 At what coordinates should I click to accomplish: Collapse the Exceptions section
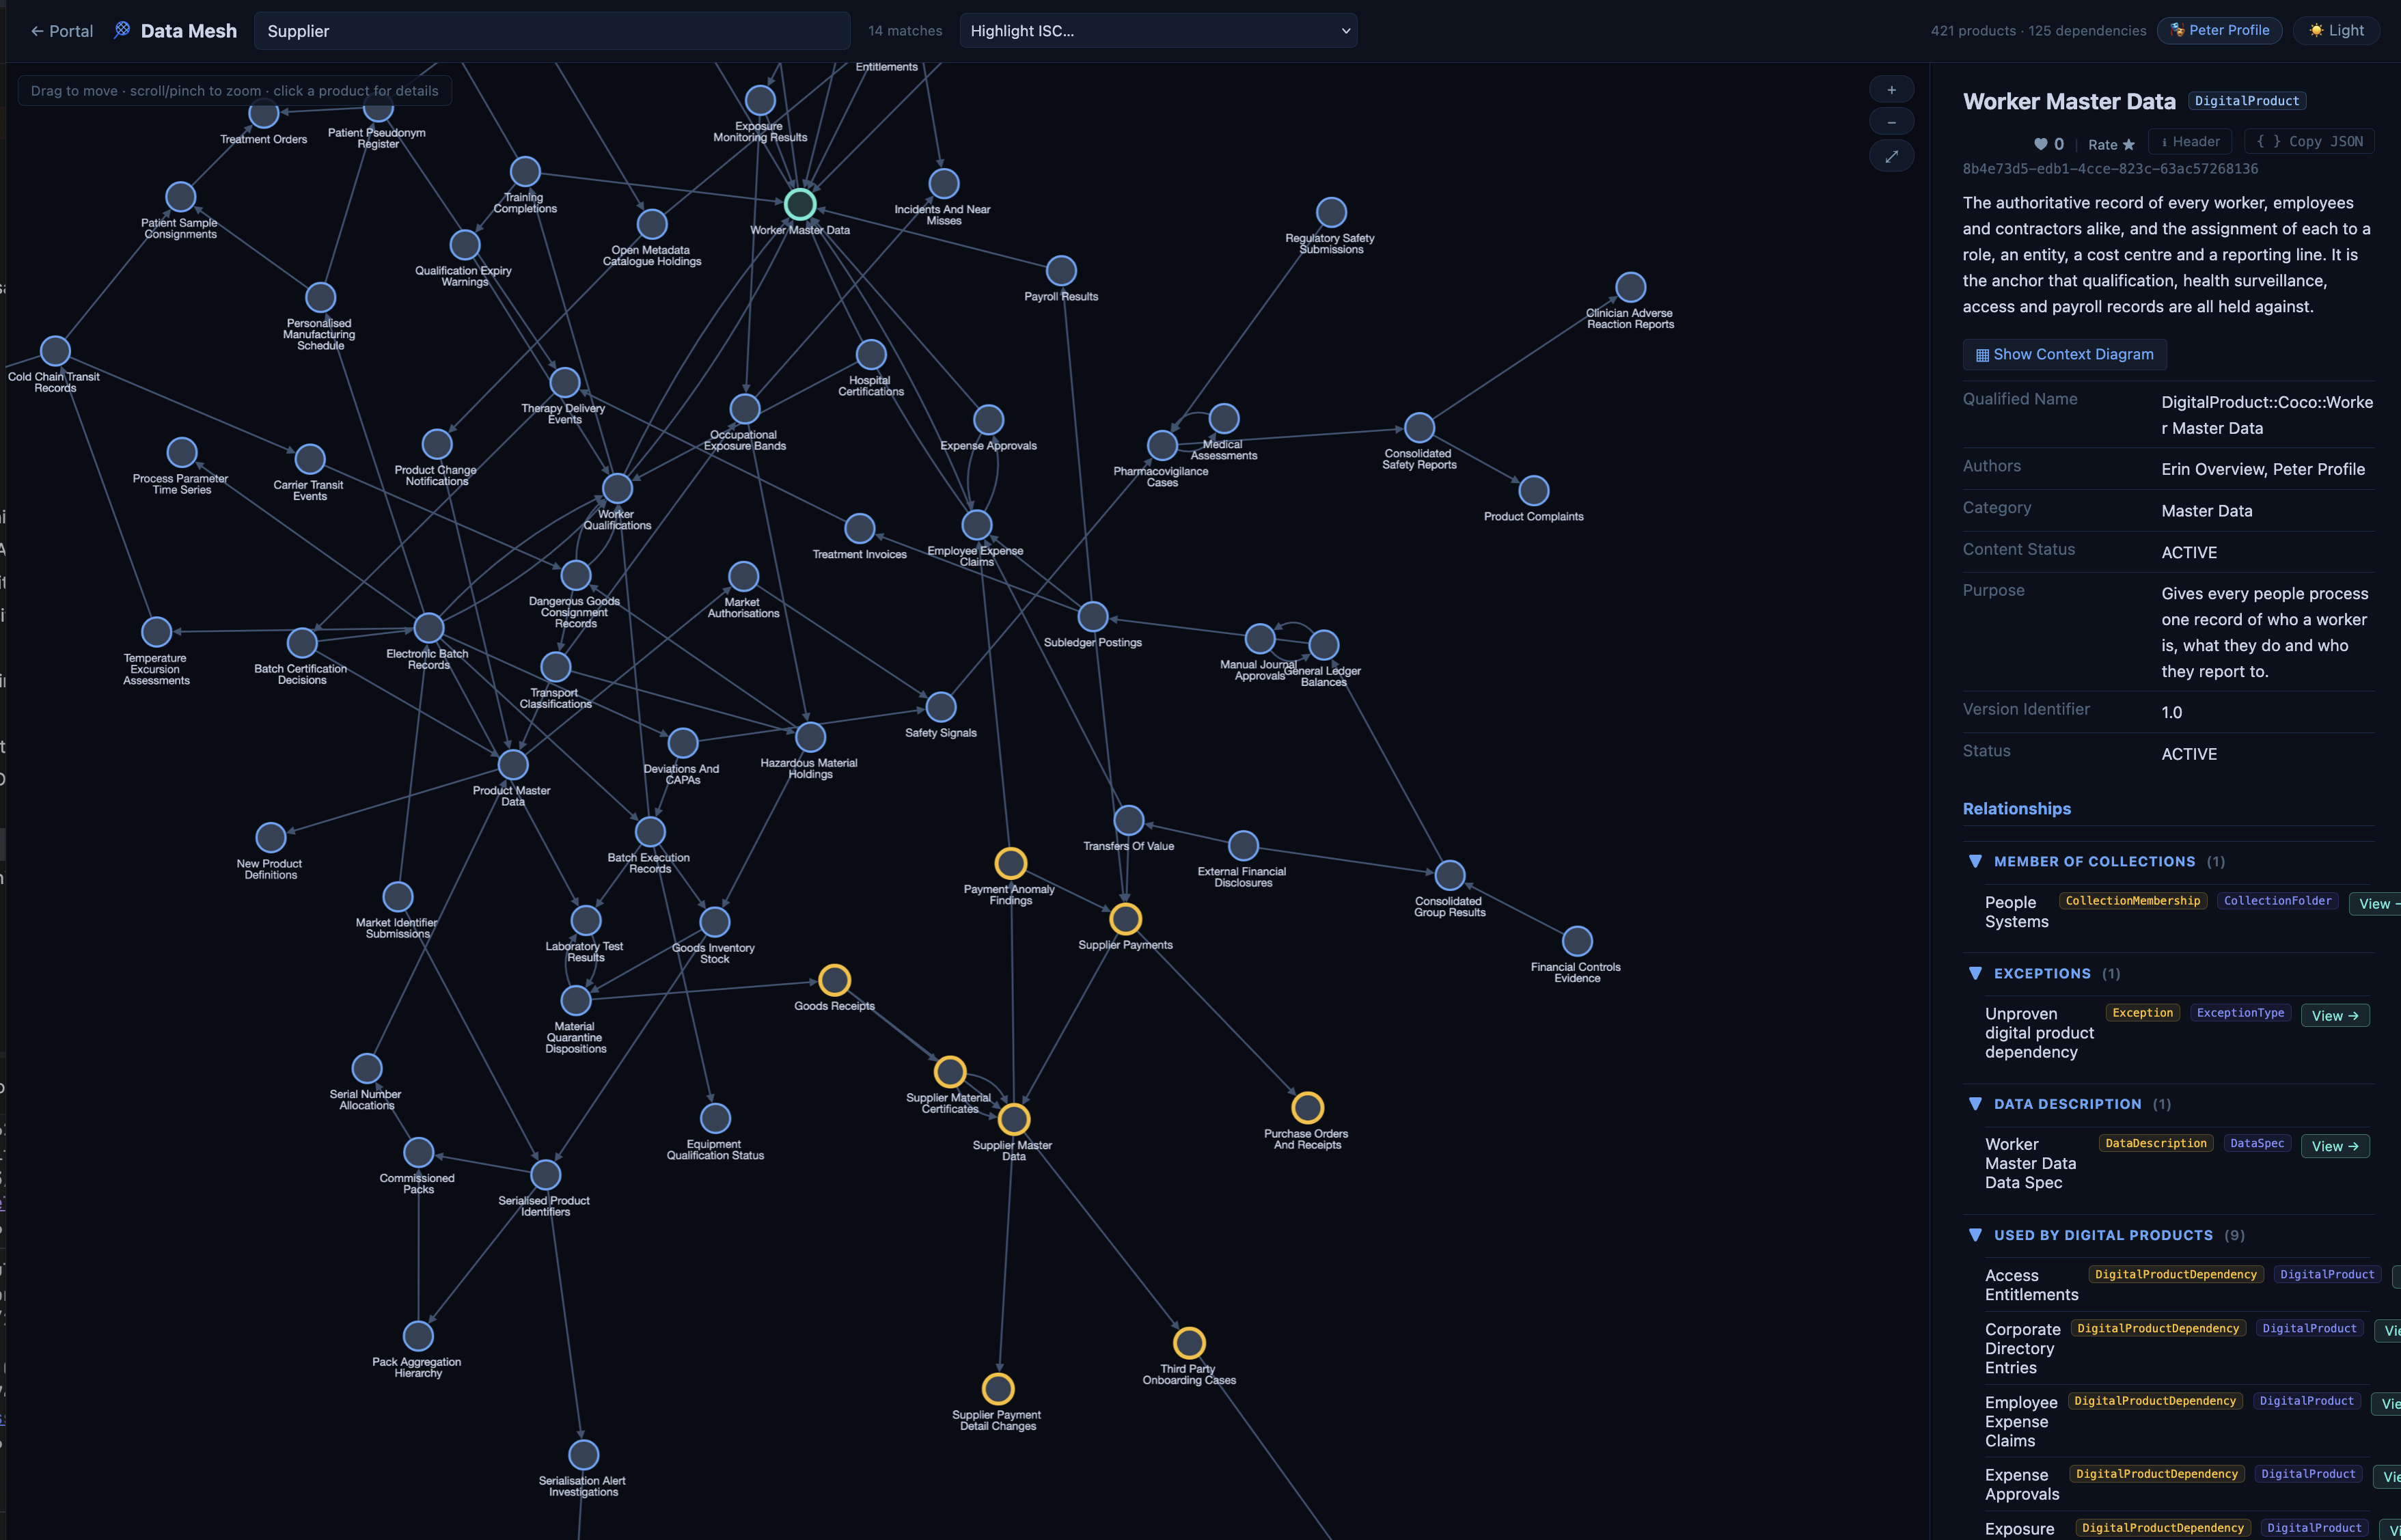tap(1975, 973)
